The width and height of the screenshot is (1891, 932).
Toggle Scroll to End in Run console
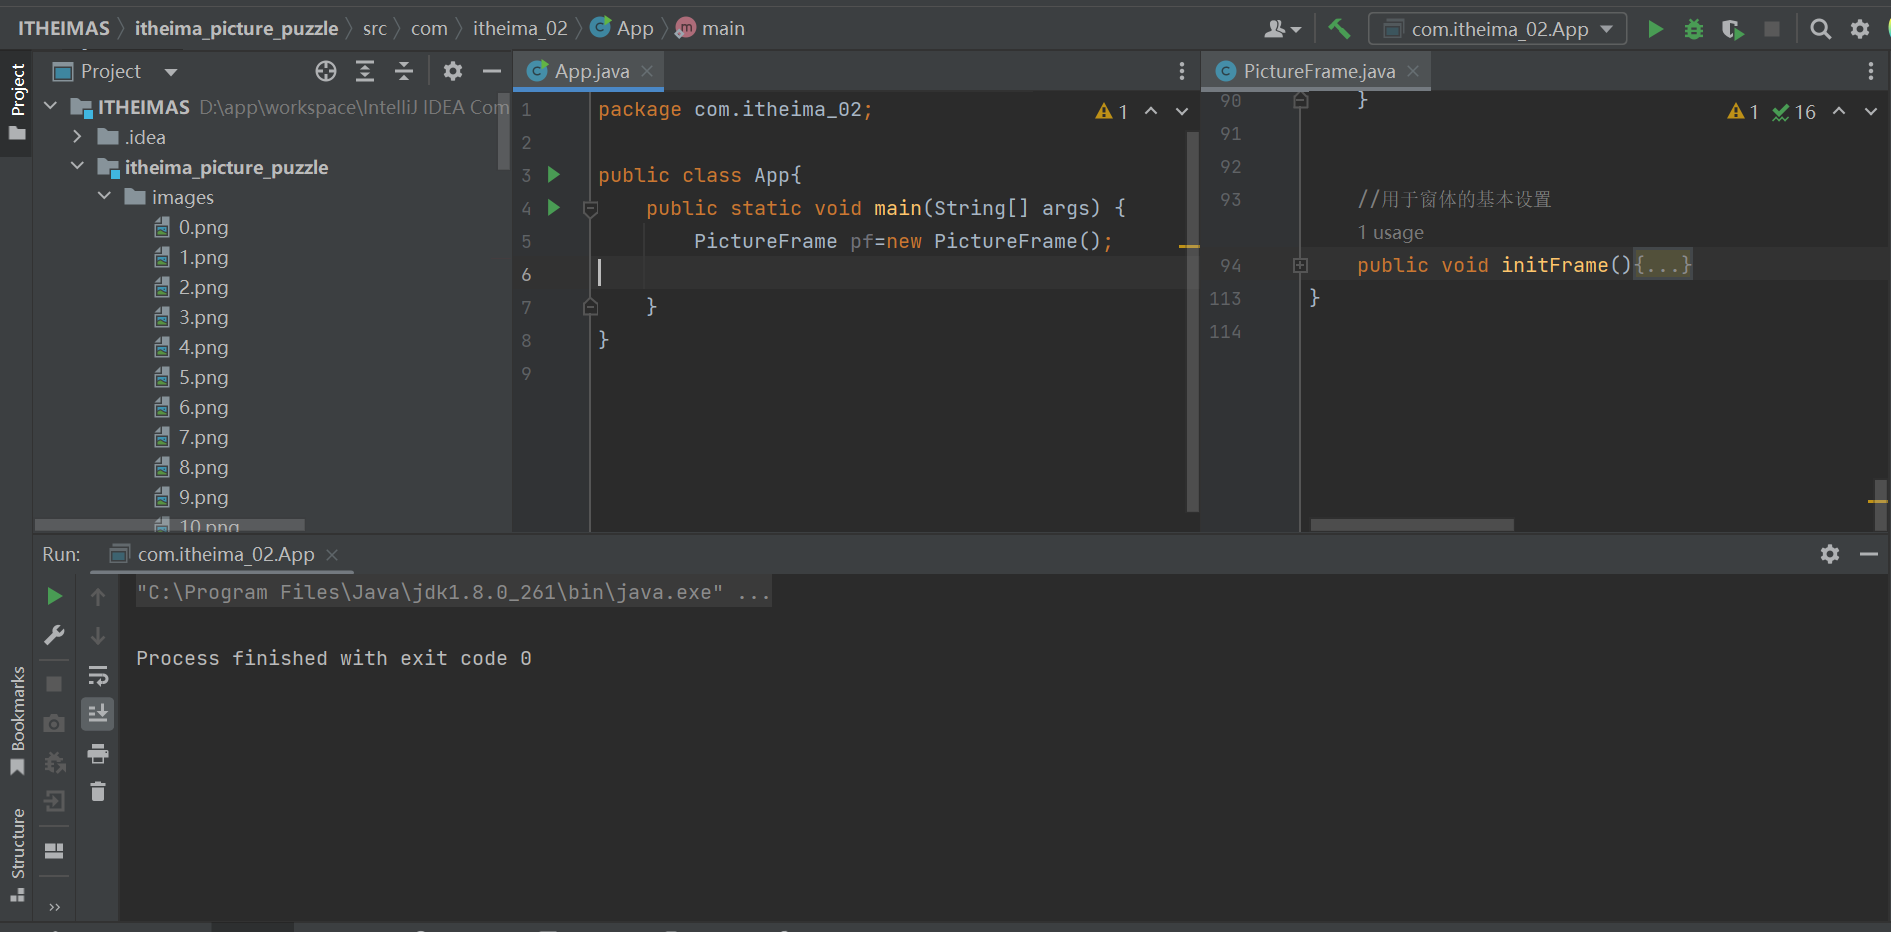pyautogui.click(x=98, y=714)
